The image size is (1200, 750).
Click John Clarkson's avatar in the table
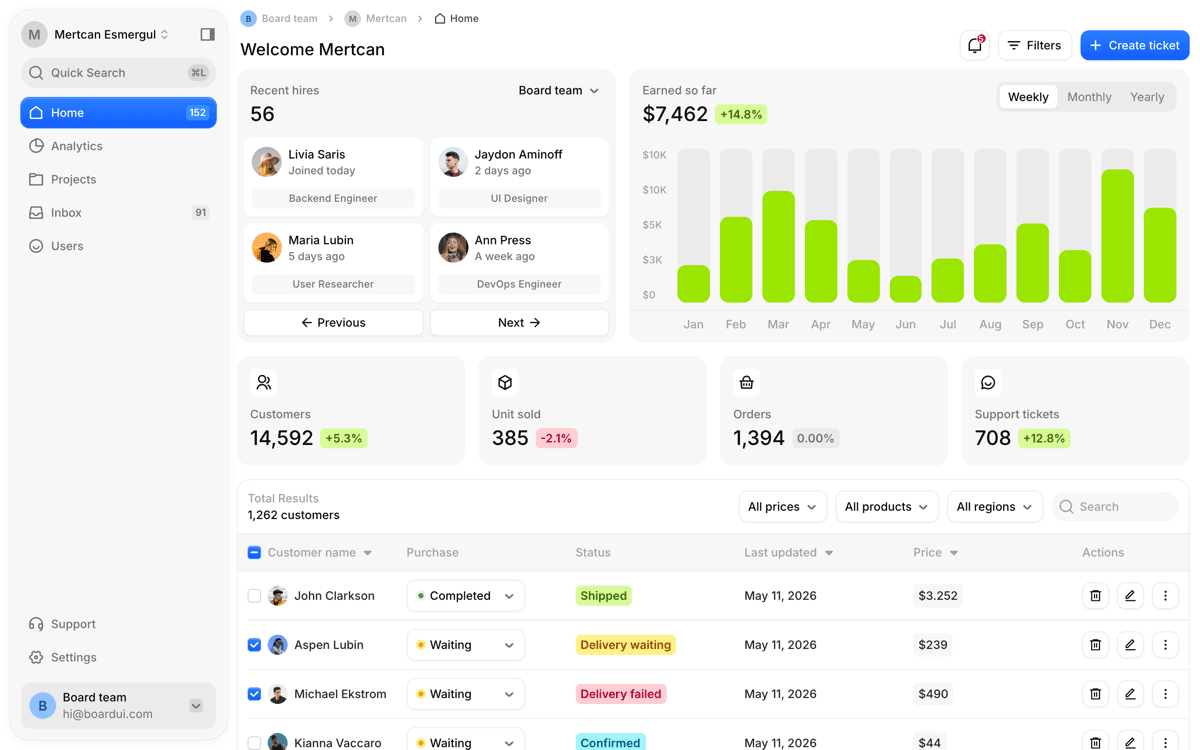[x=278, y=596]
